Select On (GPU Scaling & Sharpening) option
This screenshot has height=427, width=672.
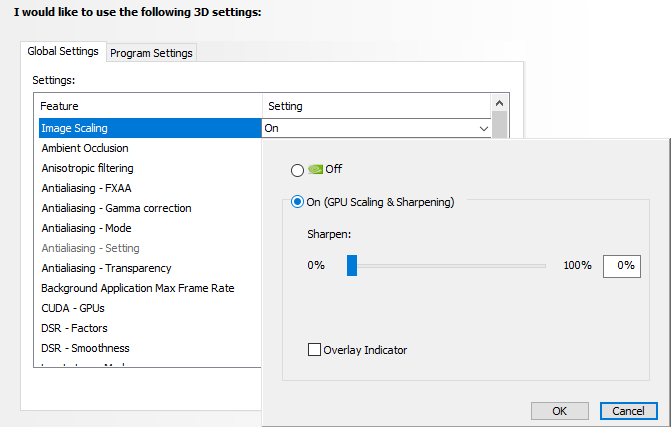pos(297,202)
